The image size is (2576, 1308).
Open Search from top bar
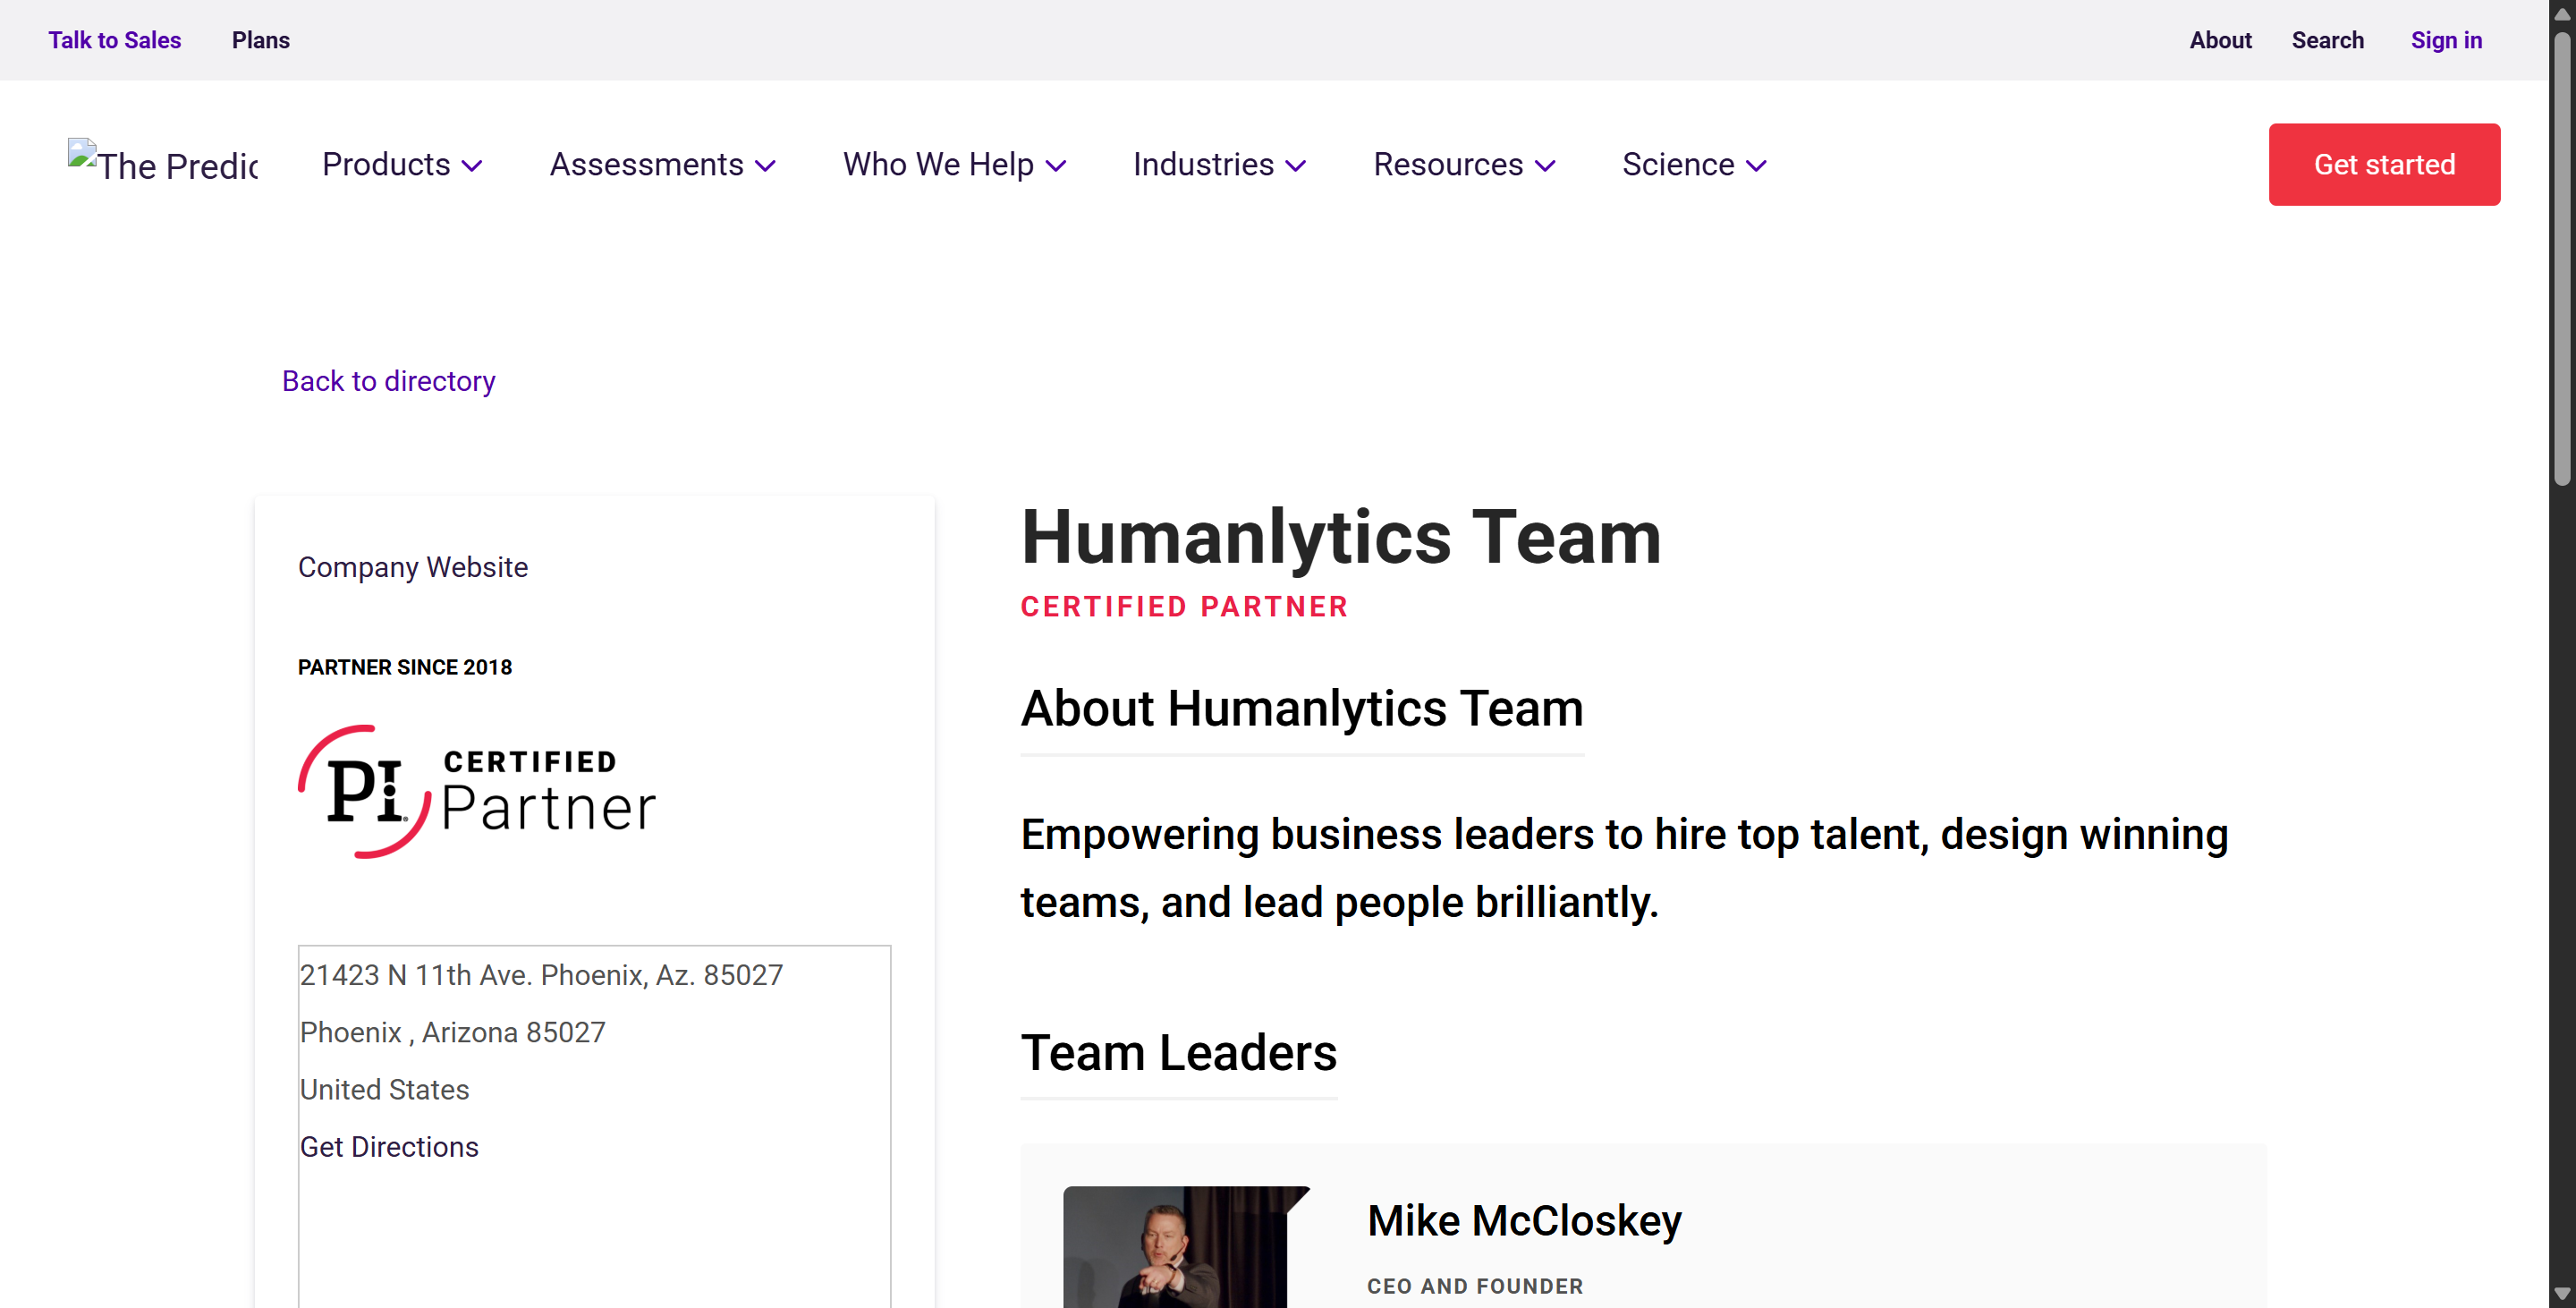click(x=2327, y=40)
